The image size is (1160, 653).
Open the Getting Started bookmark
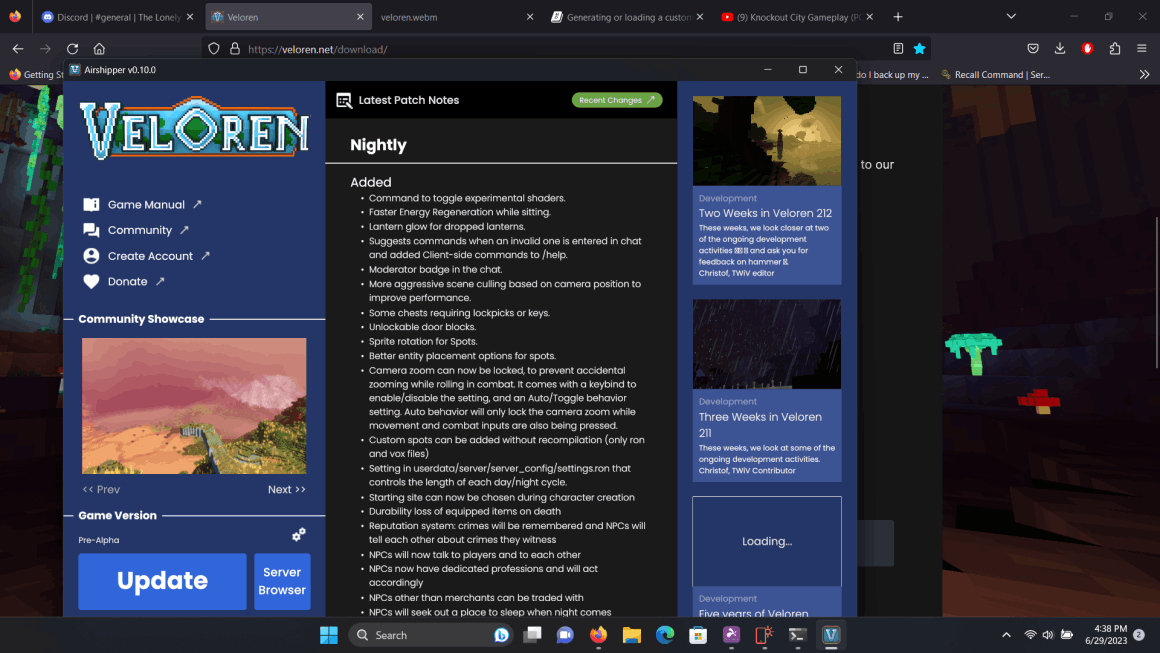(x=36, y=75)
